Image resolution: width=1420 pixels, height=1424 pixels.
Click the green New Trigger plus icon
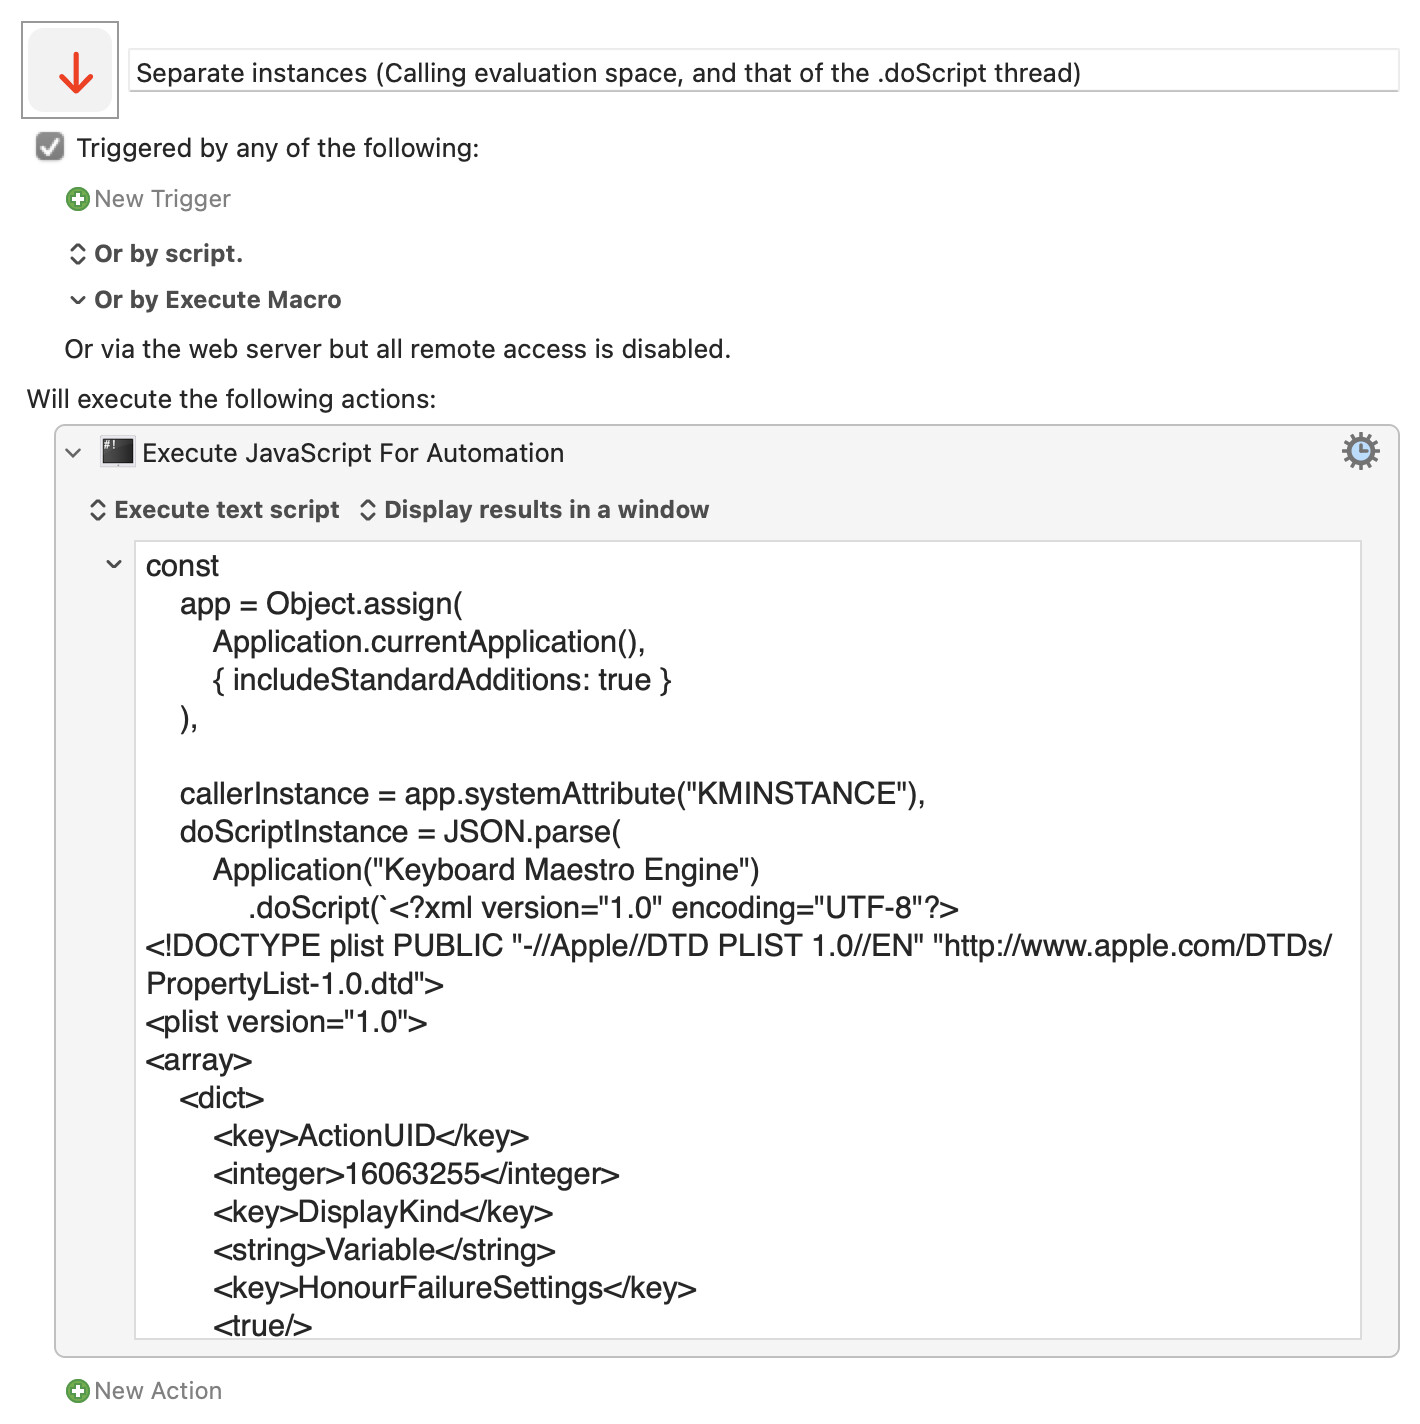pyautogui.click(x=77, y=199)
